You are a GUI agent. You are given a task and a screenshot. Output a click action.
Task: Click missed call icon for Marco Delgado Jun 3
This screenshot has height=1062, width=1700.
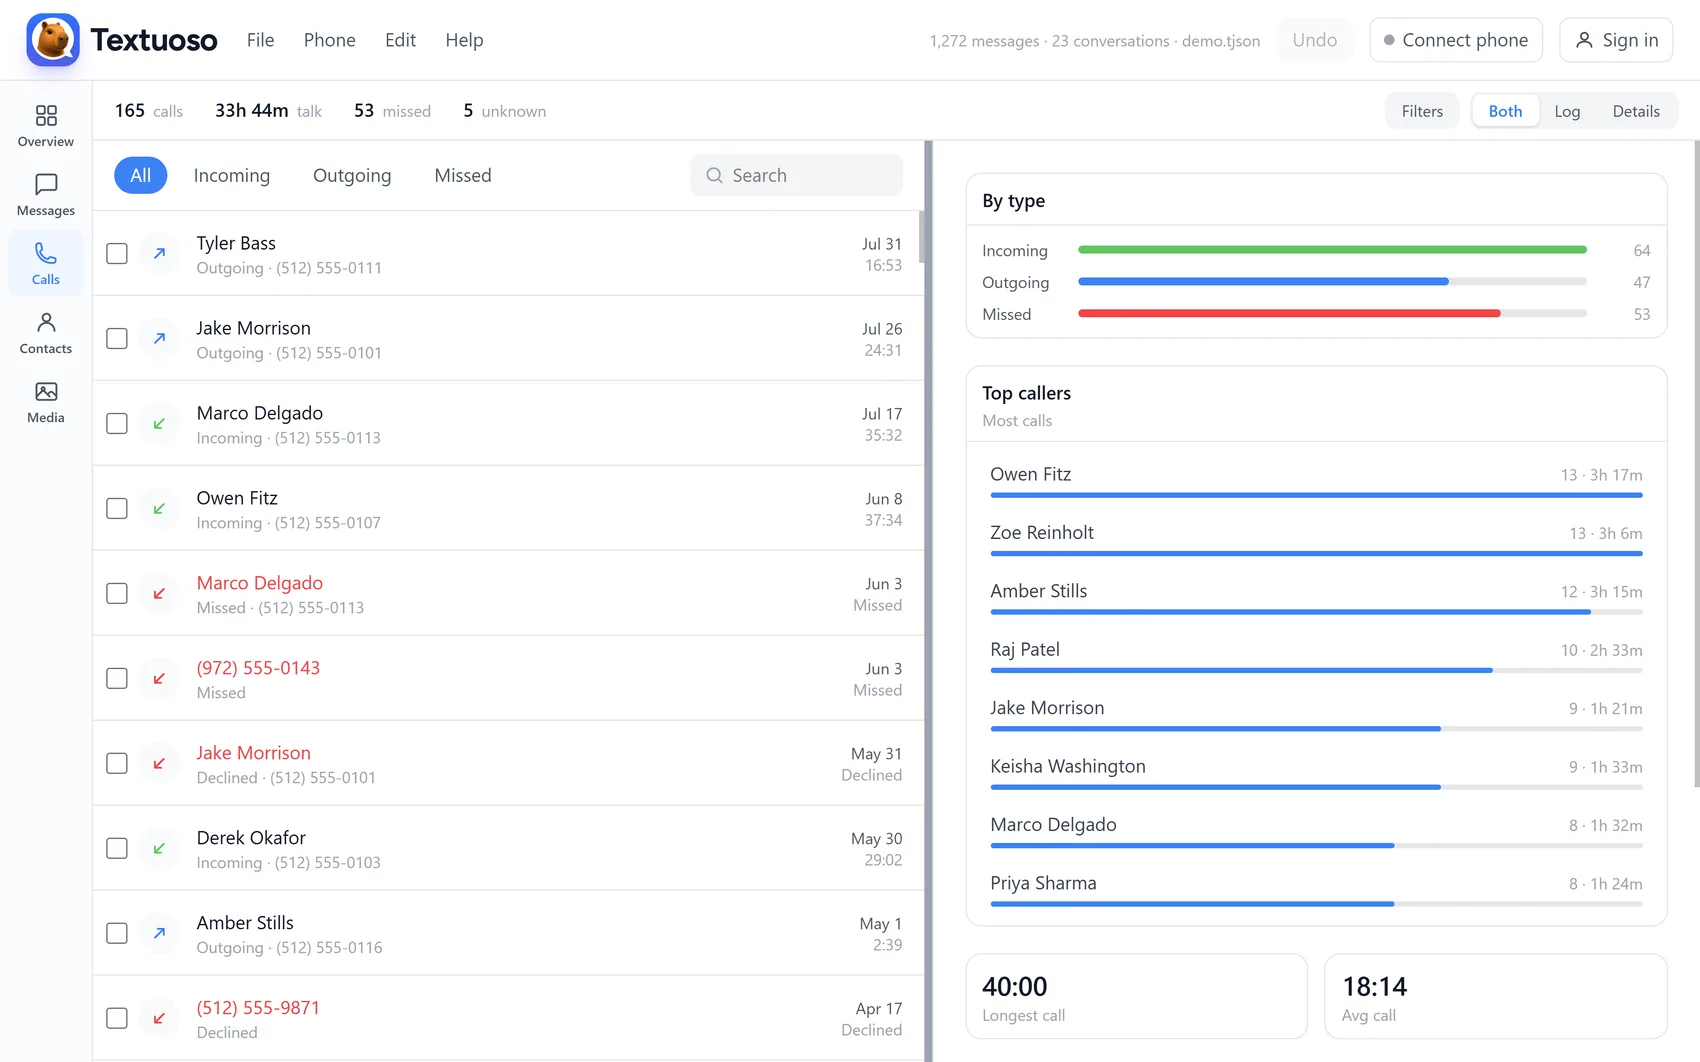pos(159,594)
